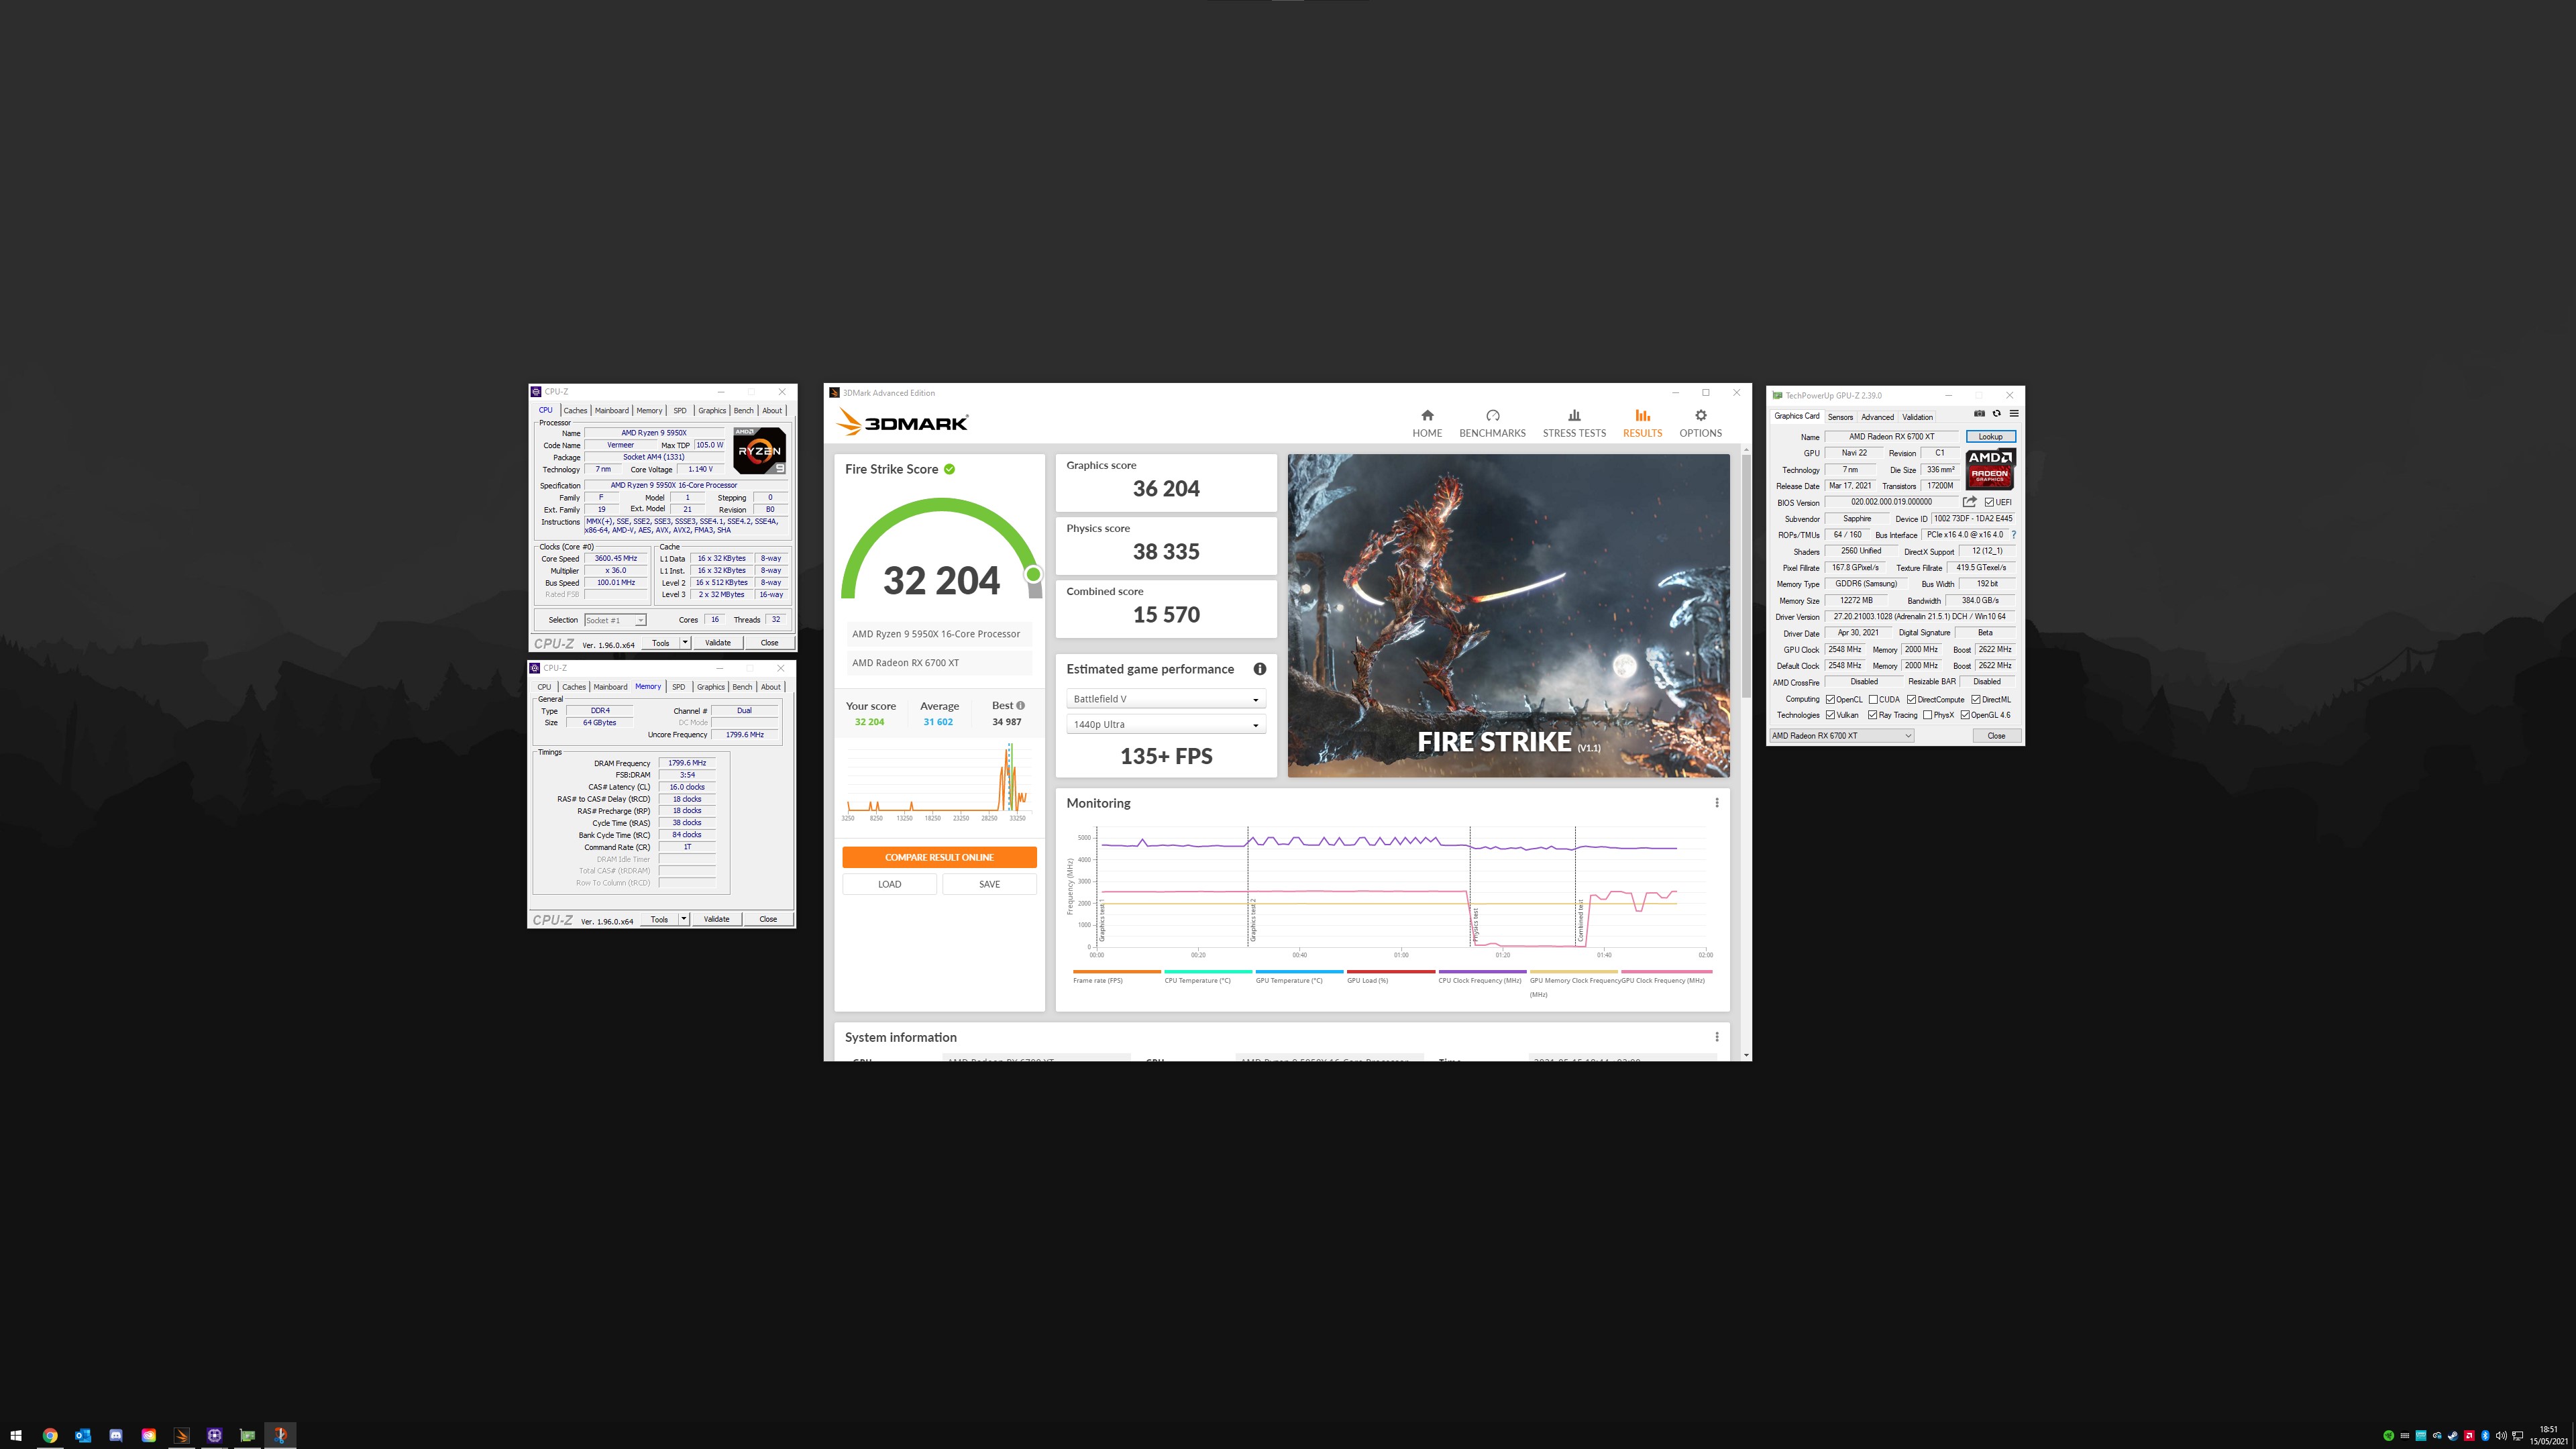
Task: Open BENCHMARKS gauge icon in 3DMark
Action: tap(1492, 415)
